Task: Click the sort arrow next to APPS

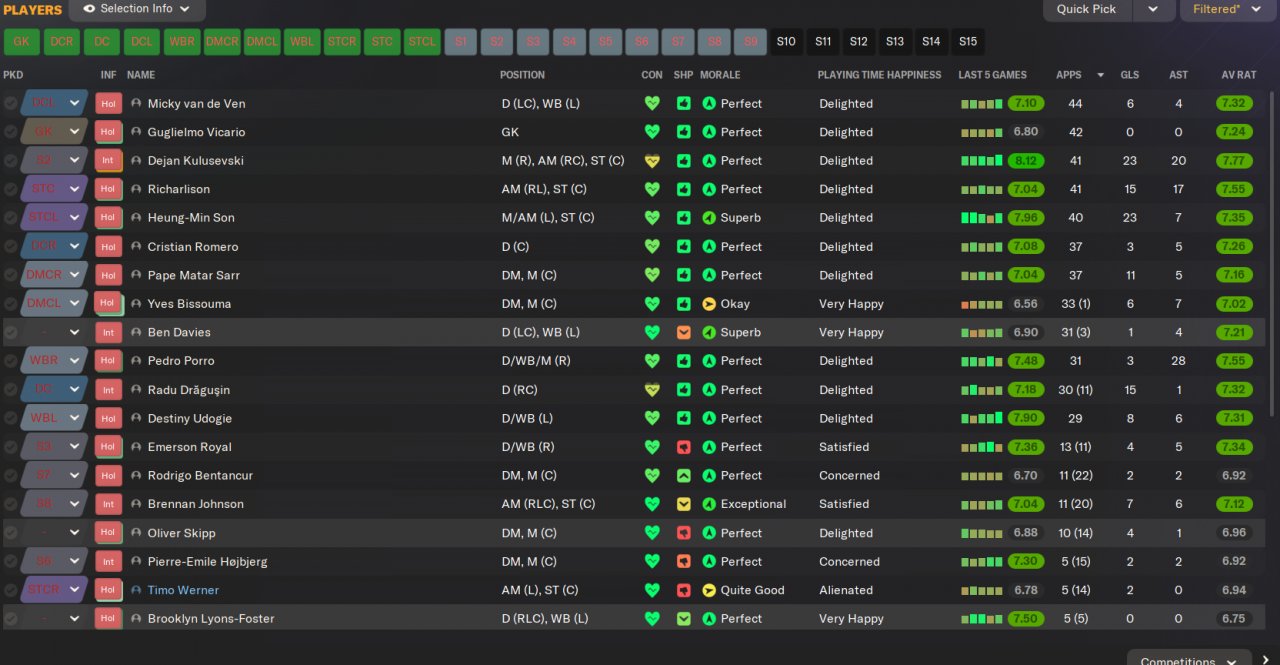Action: point(1101,75)
